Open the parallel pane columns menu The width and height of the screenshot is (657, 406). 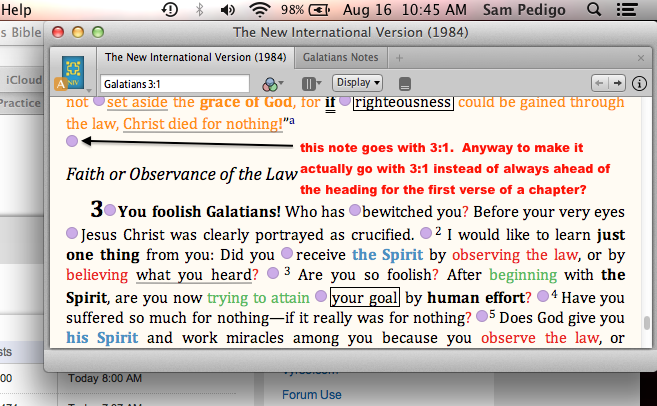click(311, 84)
